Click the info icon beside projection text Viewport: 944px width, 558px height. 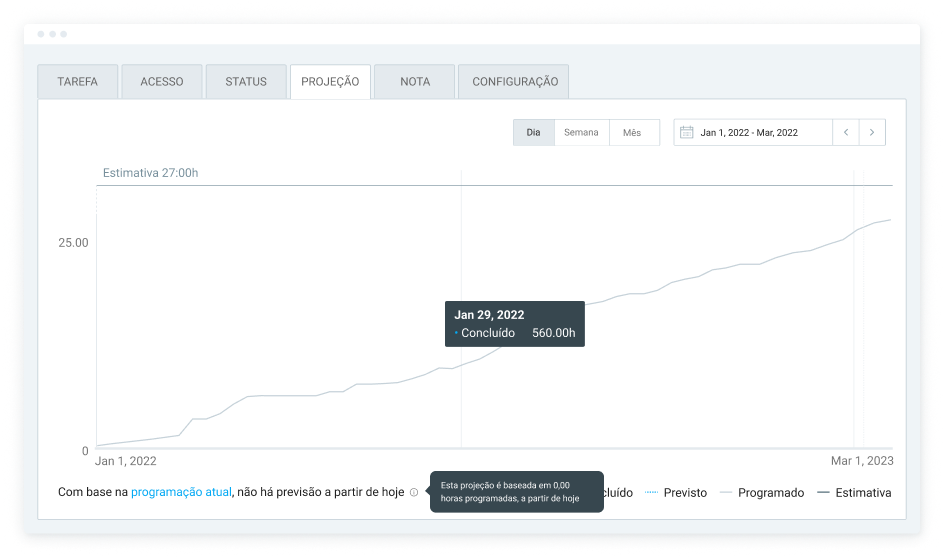tap(414, 492)
